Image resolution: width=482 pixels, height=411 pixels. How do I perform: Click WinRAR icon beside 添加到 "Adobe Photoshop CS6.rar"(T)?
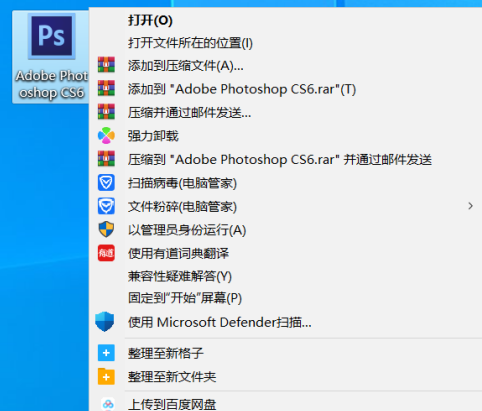click(x=106, y=88)
